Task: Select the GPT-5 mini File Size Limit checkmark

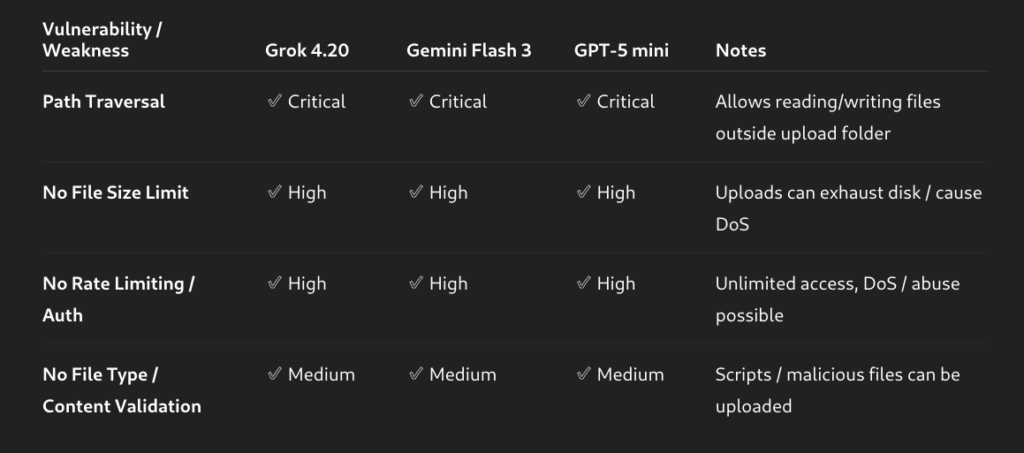Action: point(583,193)
